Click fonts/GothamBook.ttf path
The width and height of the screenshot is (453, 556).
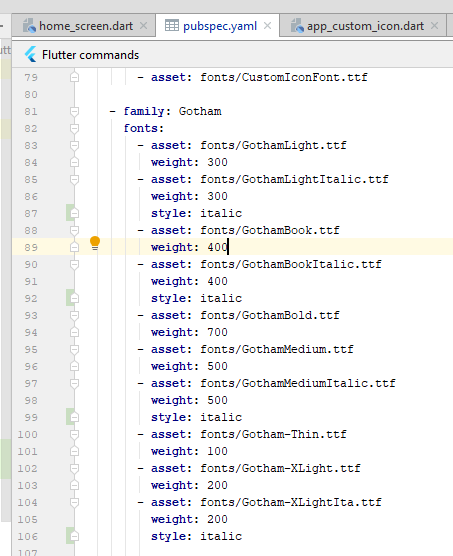pyautogui.click(x=270, y=230)
